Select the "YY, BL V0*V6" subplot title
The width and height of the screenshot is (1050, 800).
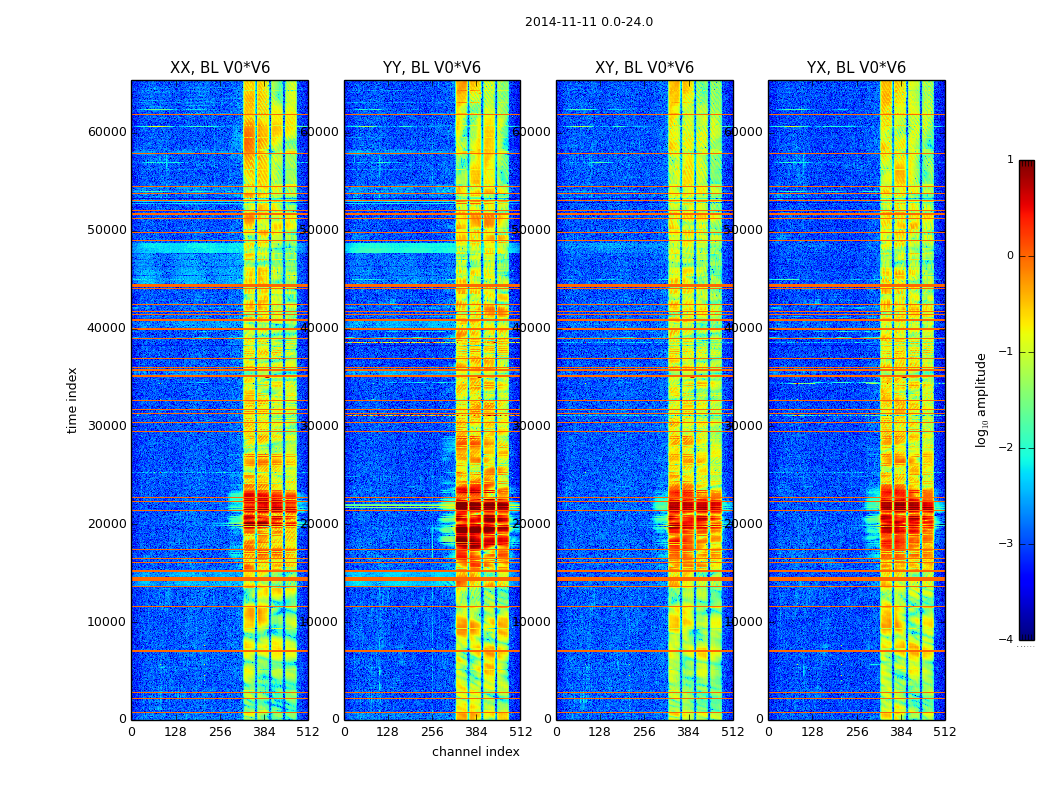431,68
